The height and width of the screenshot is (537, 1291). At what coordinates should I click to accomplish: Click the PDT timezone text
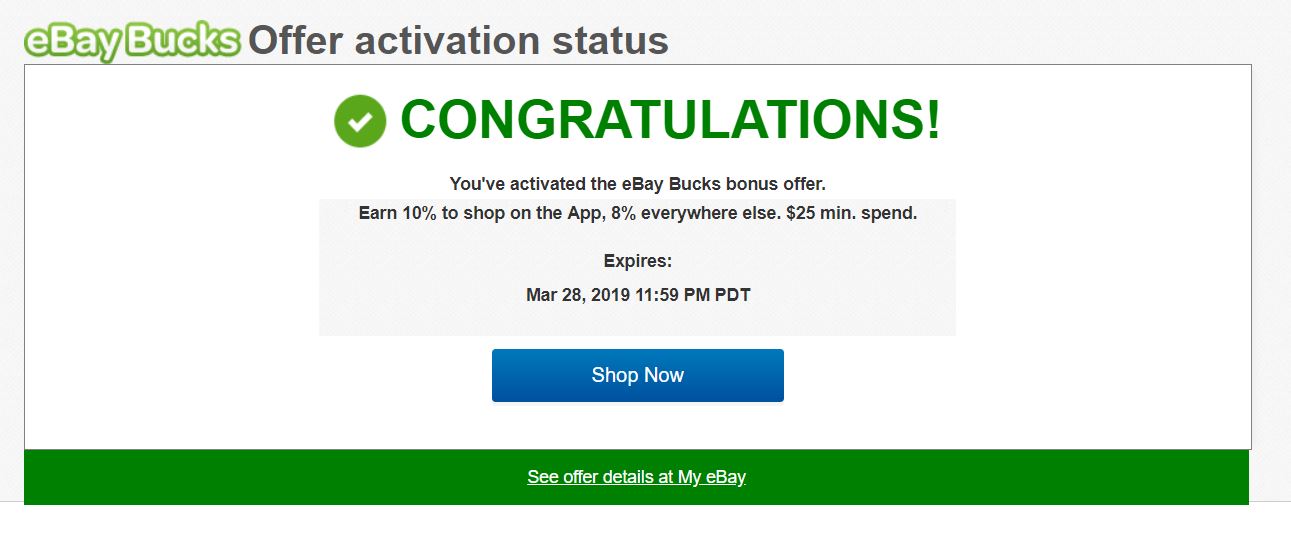[733, 295]
